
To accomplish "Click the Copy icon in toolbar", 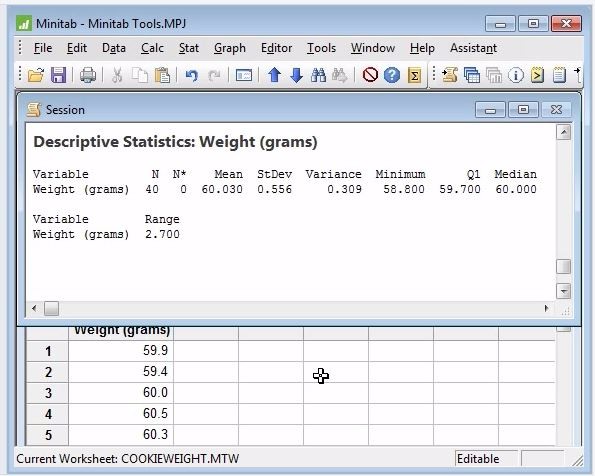I will point(139,75).
